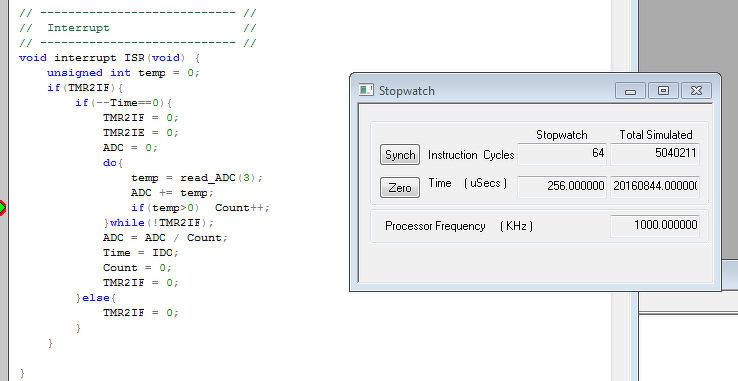Click the Total Simulated time field 20160844
738x381 pixels.
click(x=655, y=186)
